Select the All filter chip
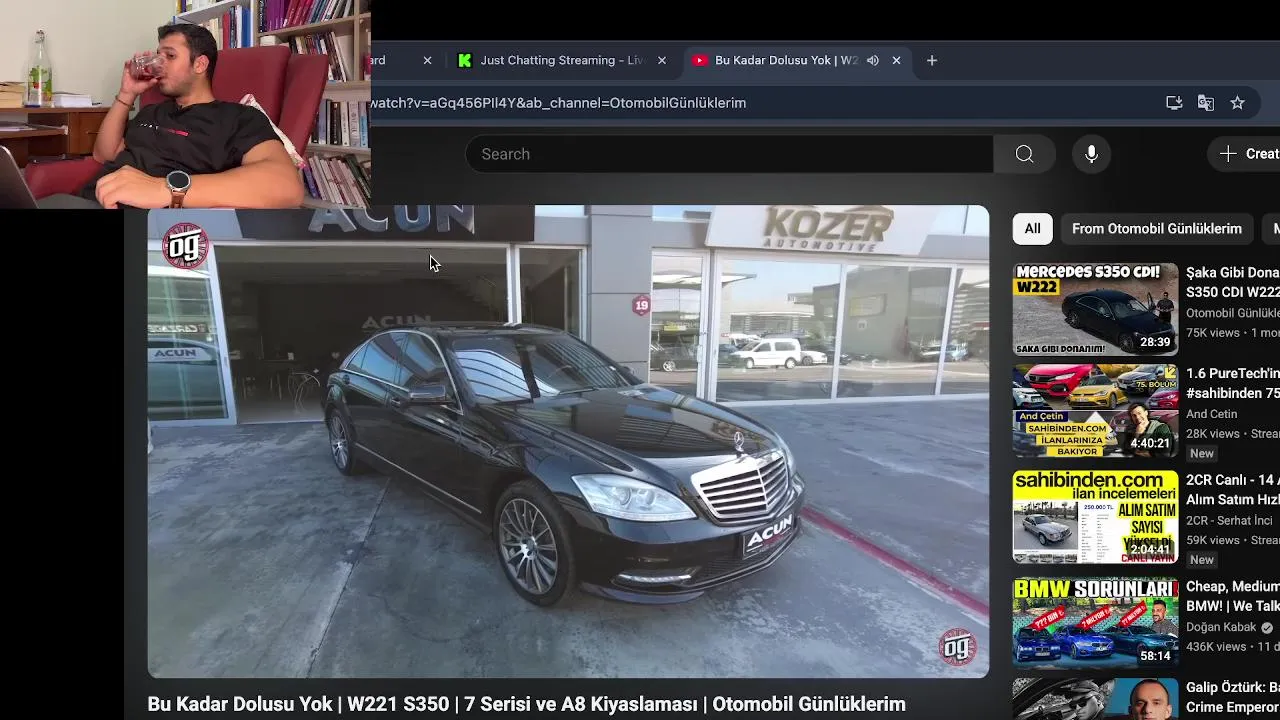The height and width of the screenshot is (720, 1280). [1032, 229]
